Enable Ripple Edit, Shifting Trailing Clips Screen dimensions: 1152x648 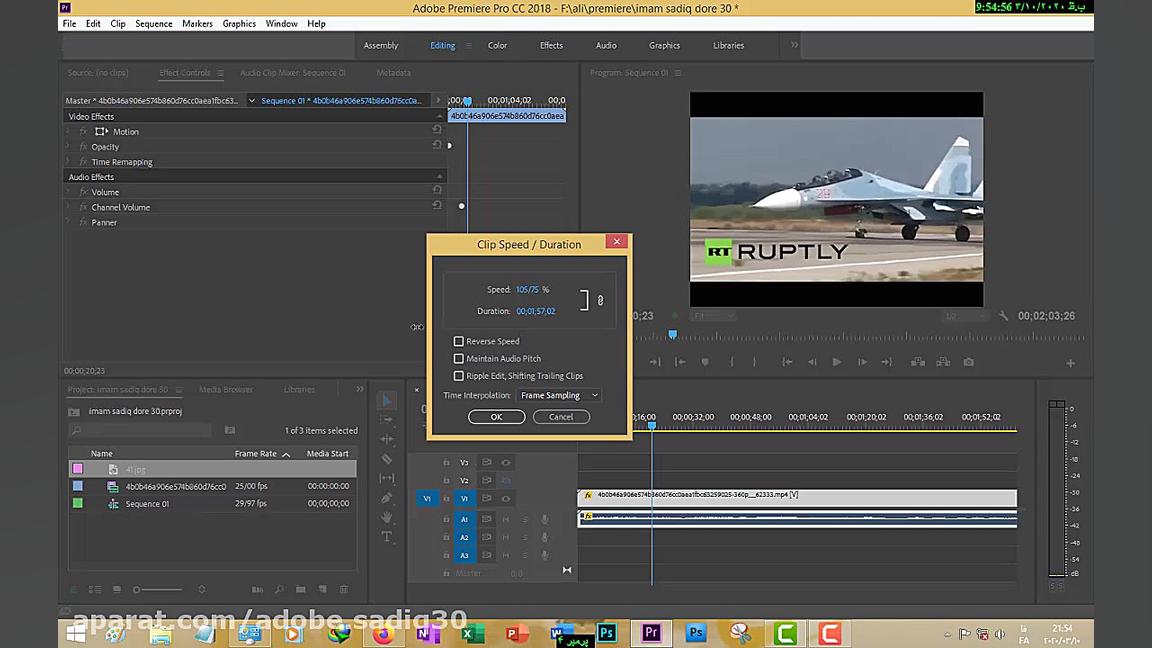pyautogui.click(x=459, y=376)
